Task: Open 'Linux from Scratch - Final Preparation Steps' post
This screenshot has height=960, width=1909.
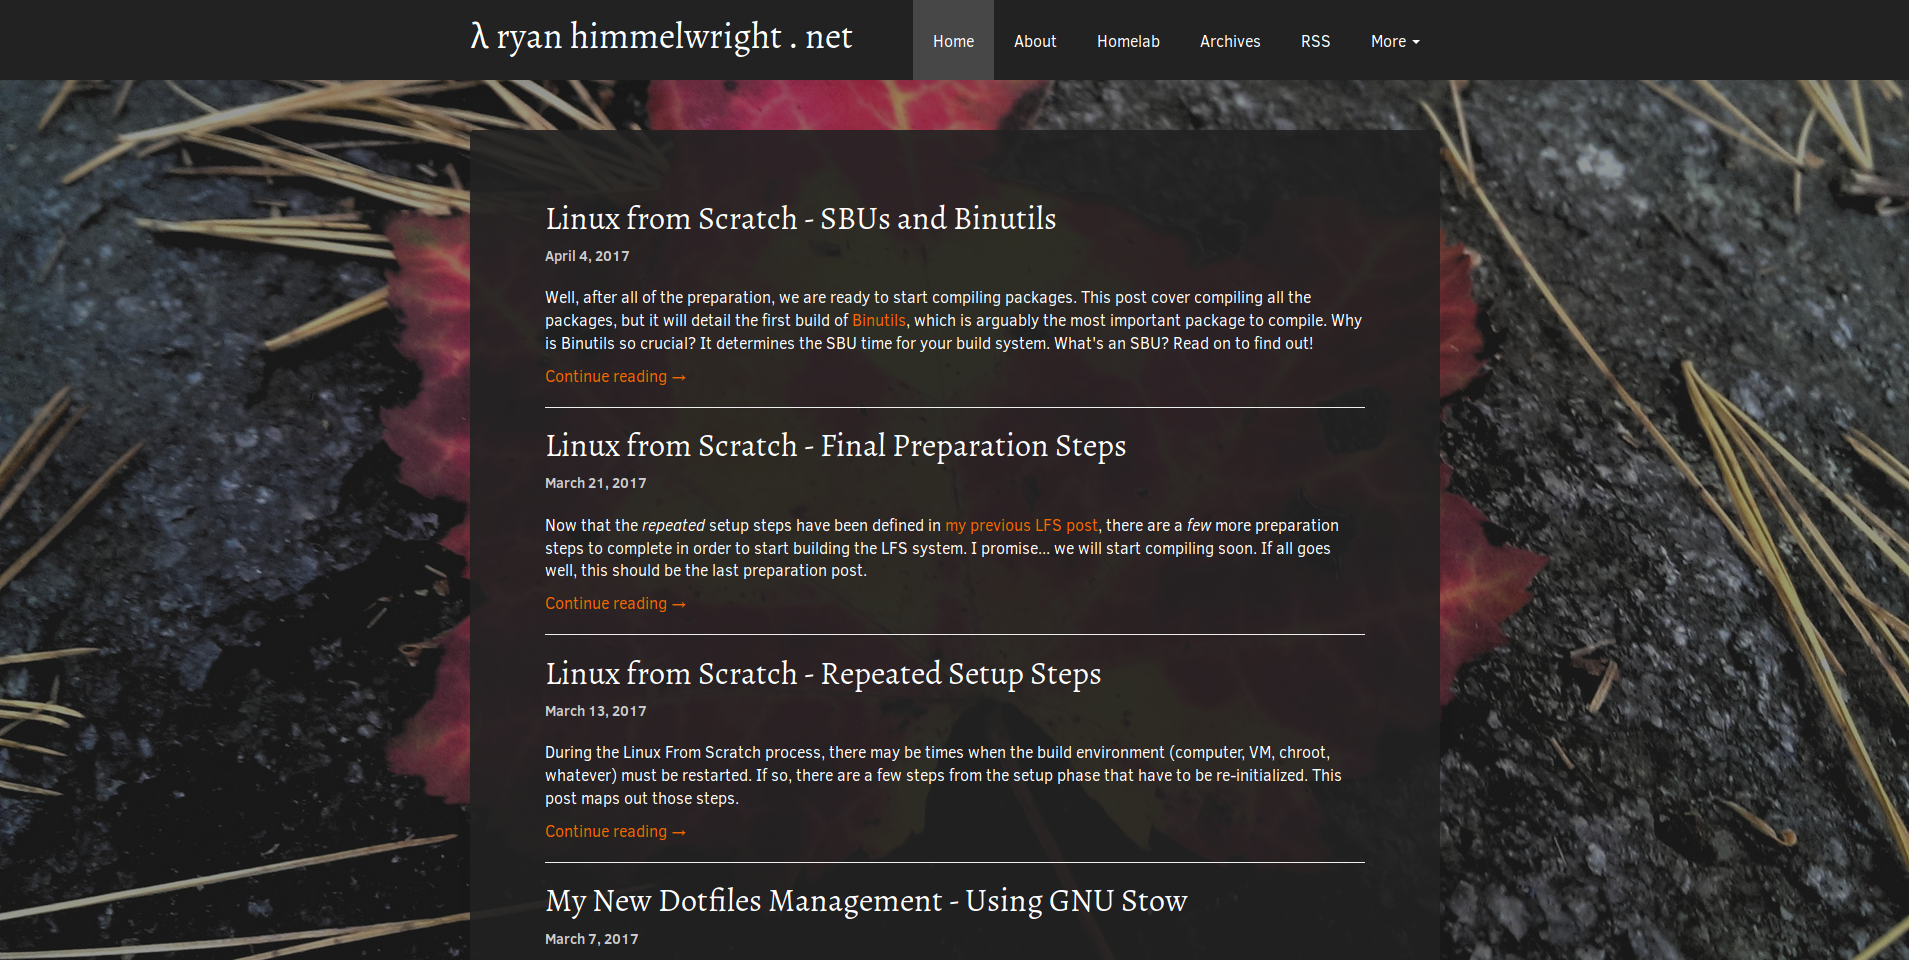Action: [x=835, y=446]
